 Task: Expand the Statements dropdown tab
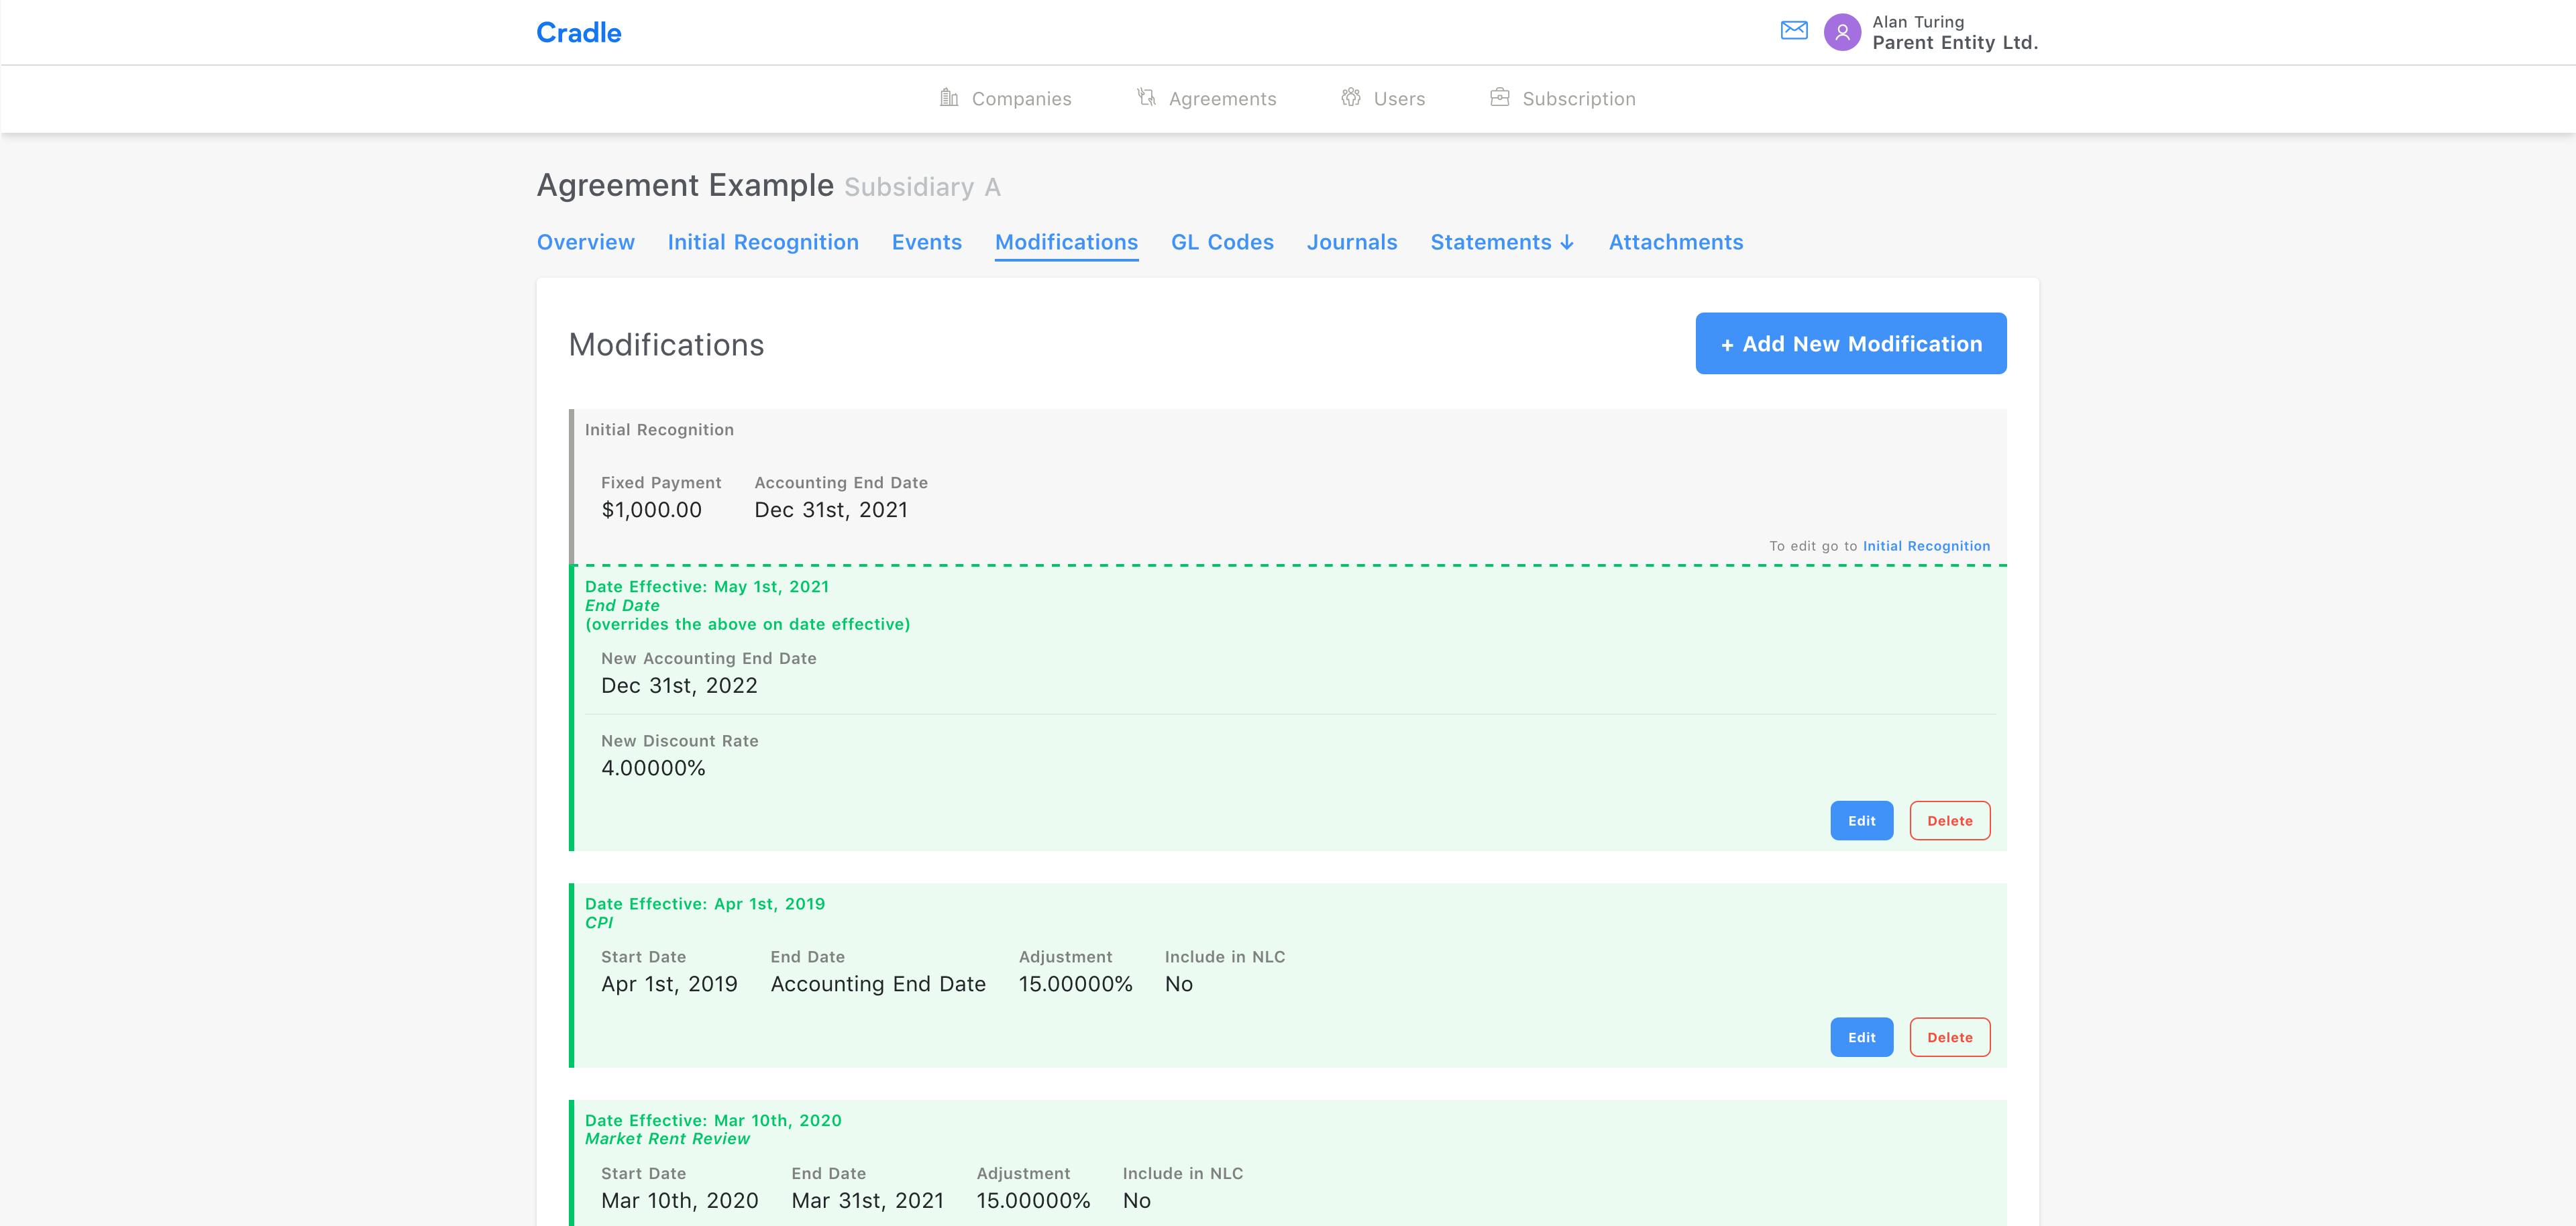[1502, 242]
